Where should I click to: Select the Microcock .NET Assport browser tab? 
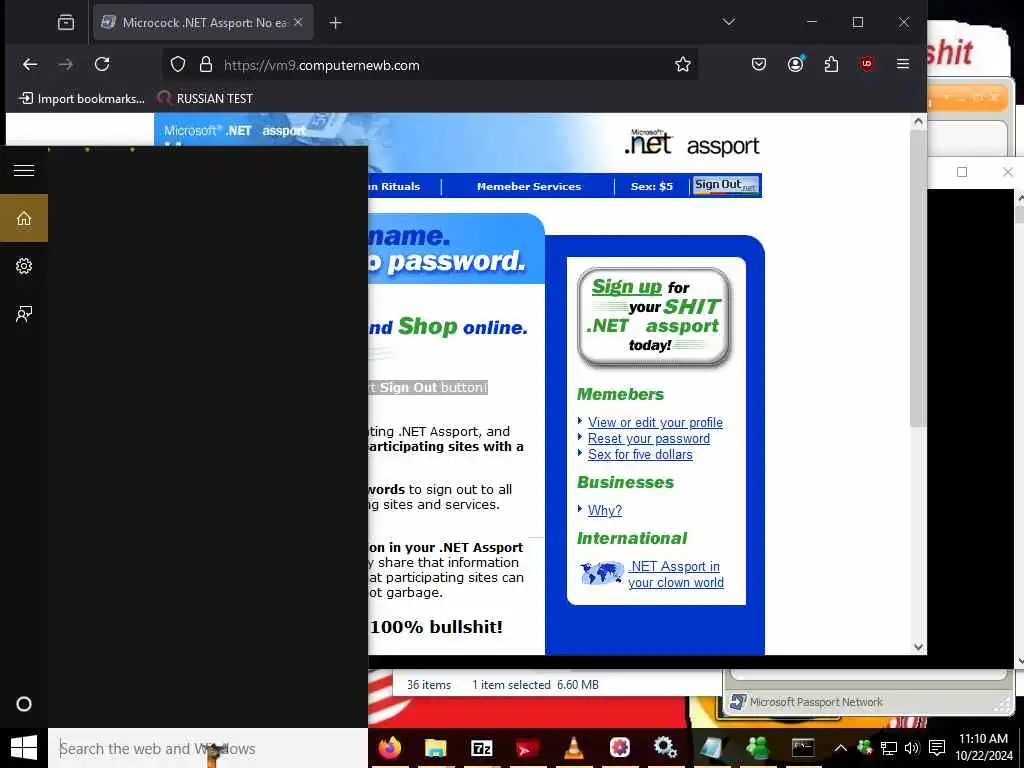point(203,23)
